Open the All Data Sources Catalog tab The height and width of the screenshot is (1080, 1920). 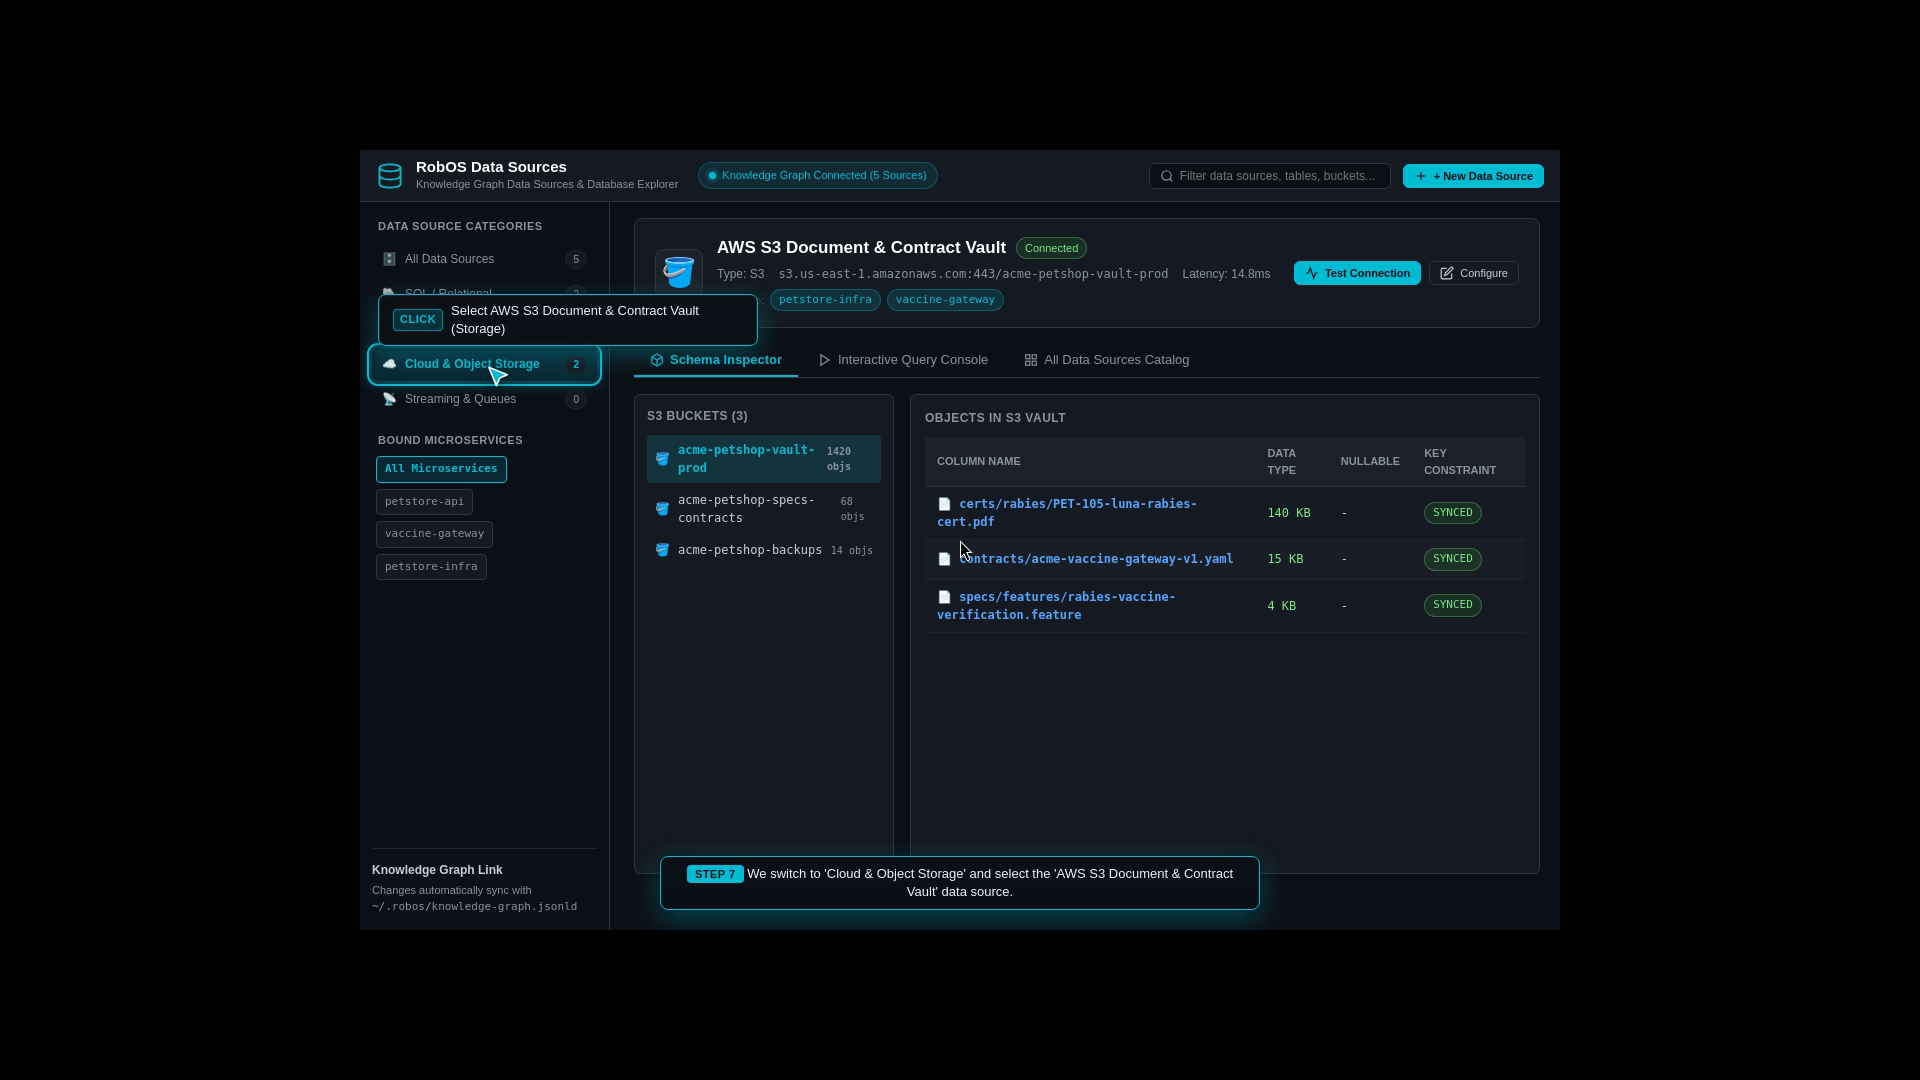(1107, 360)
